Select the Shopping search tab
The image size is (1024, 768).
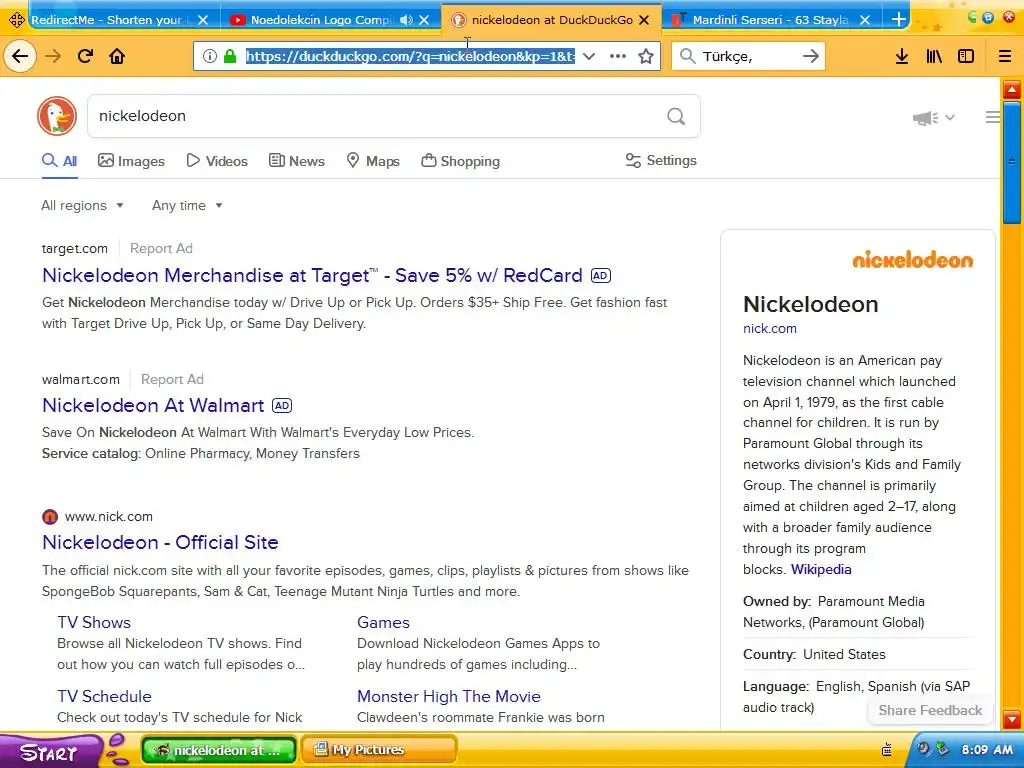click(x=460, y=161)
